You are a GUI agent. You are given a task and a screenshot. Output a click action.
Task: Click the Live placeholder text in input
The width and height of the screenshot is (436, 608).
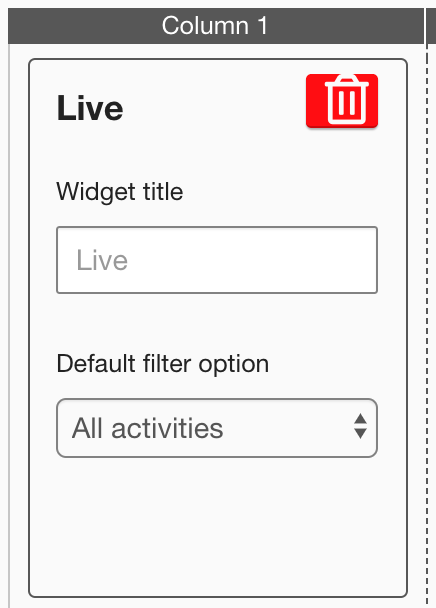102,260
